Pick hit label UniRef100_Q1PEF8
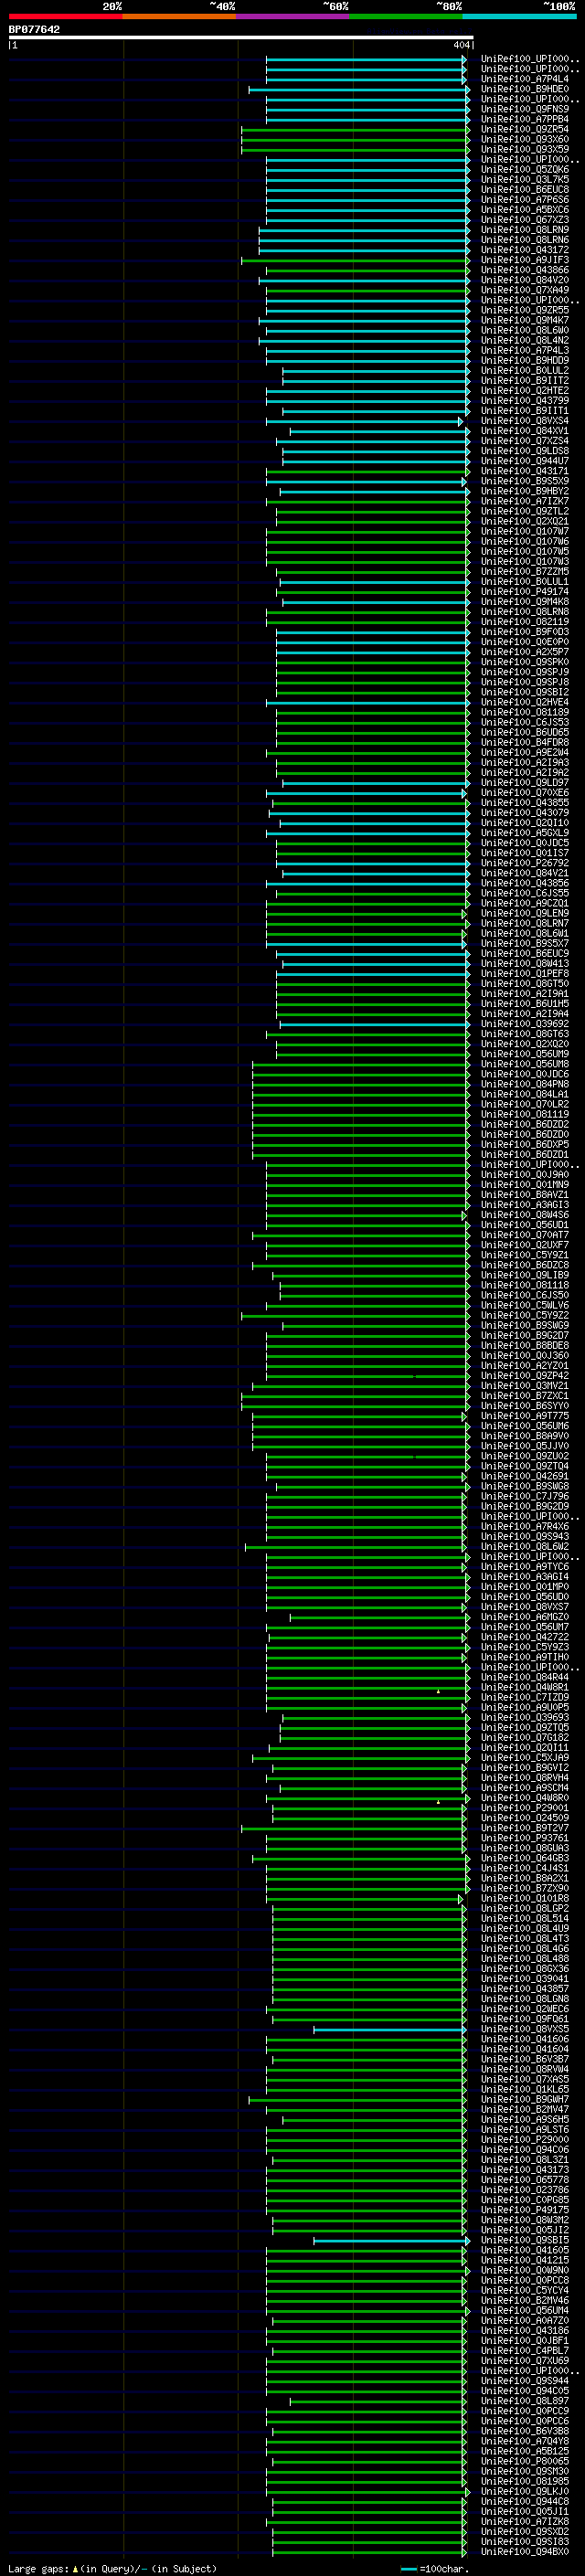 [524, 973]
